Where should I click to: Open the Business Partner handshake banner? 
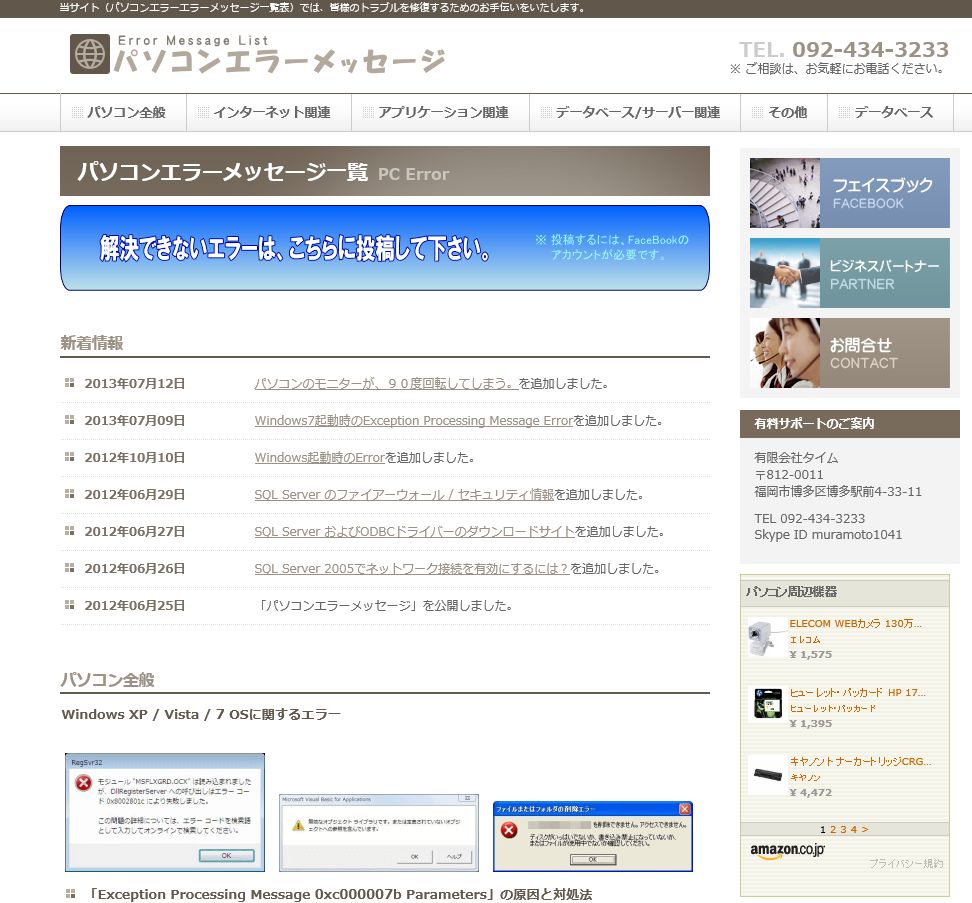tap(849, 273)
